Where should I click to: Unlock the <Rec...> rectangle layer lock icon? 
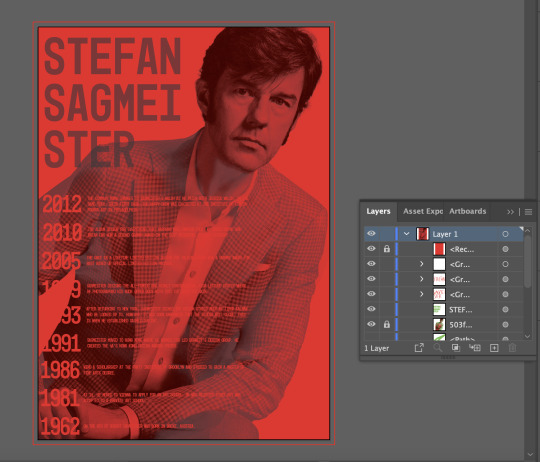point(387,249)
